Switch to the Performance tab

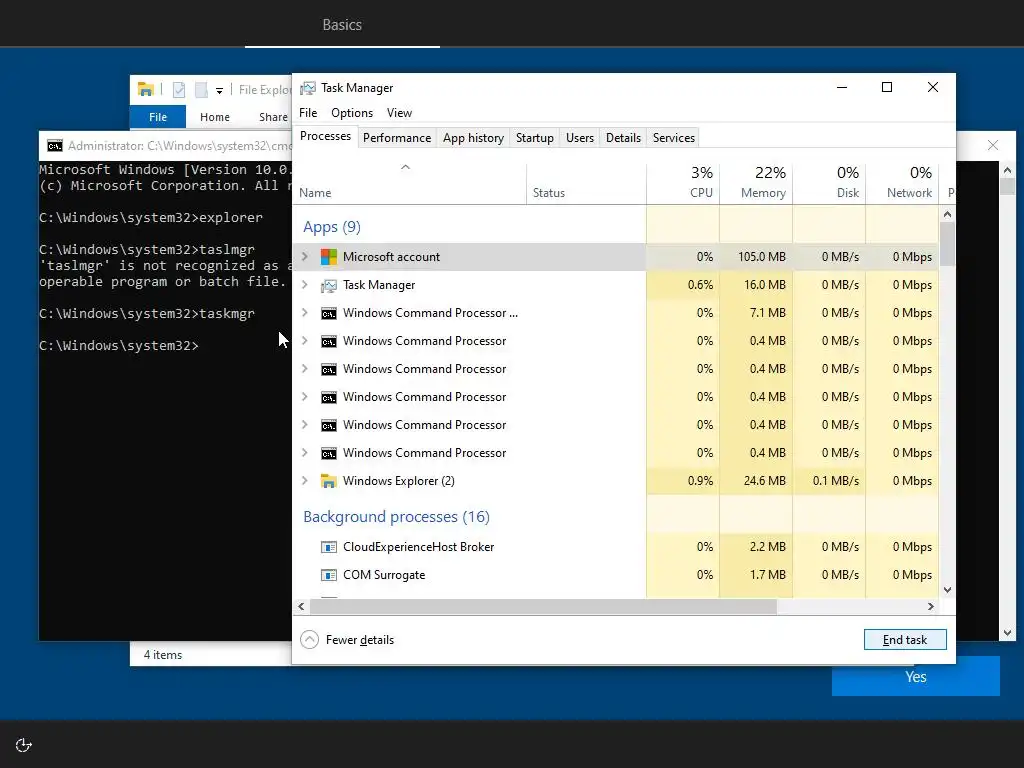(397, 138)
